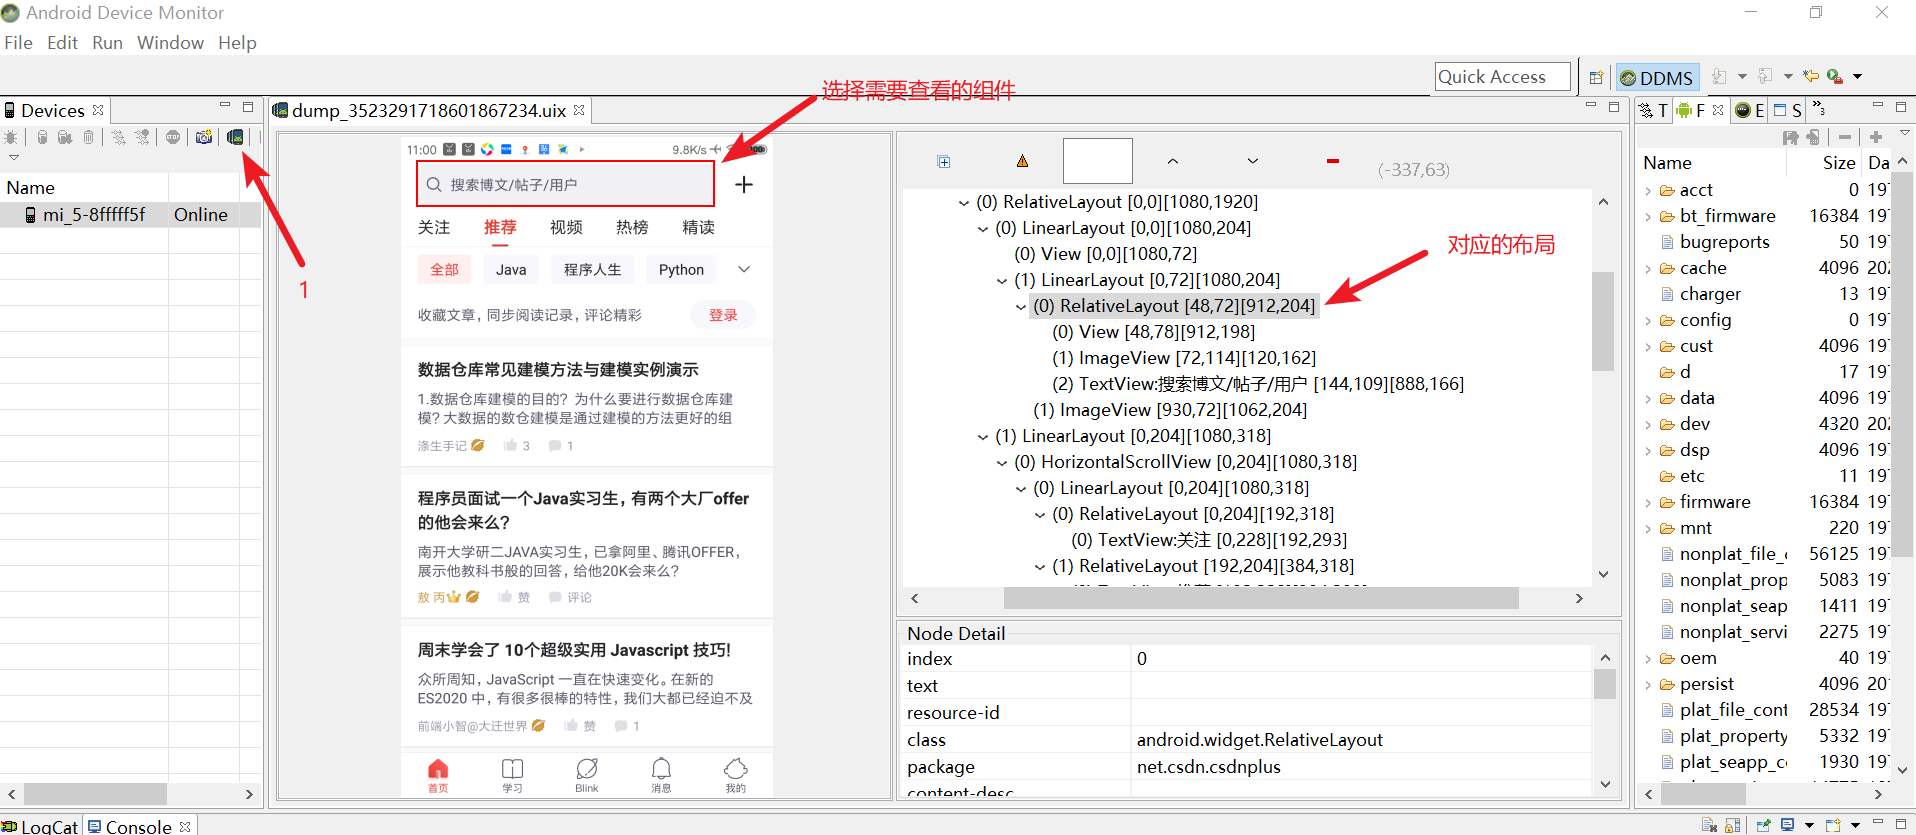Close the dump uix editor tab

point(579,110)
